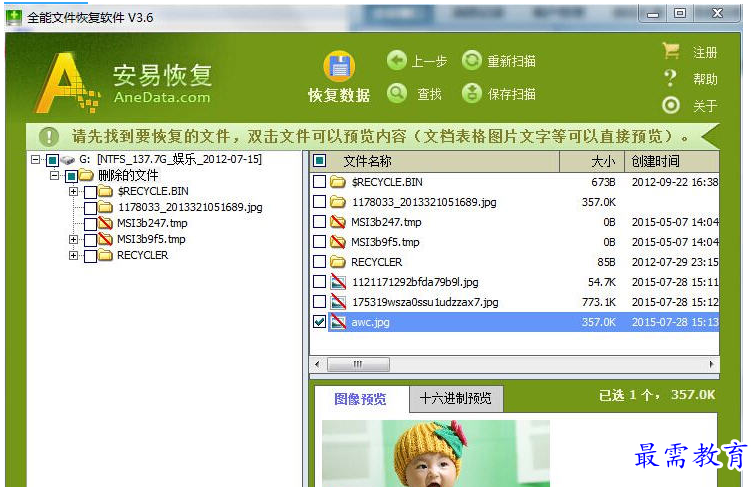Viewport: 756px width, 487px height.
Task: Collapse the 删除的文件 tree node
Action: [x=56, y=176]
